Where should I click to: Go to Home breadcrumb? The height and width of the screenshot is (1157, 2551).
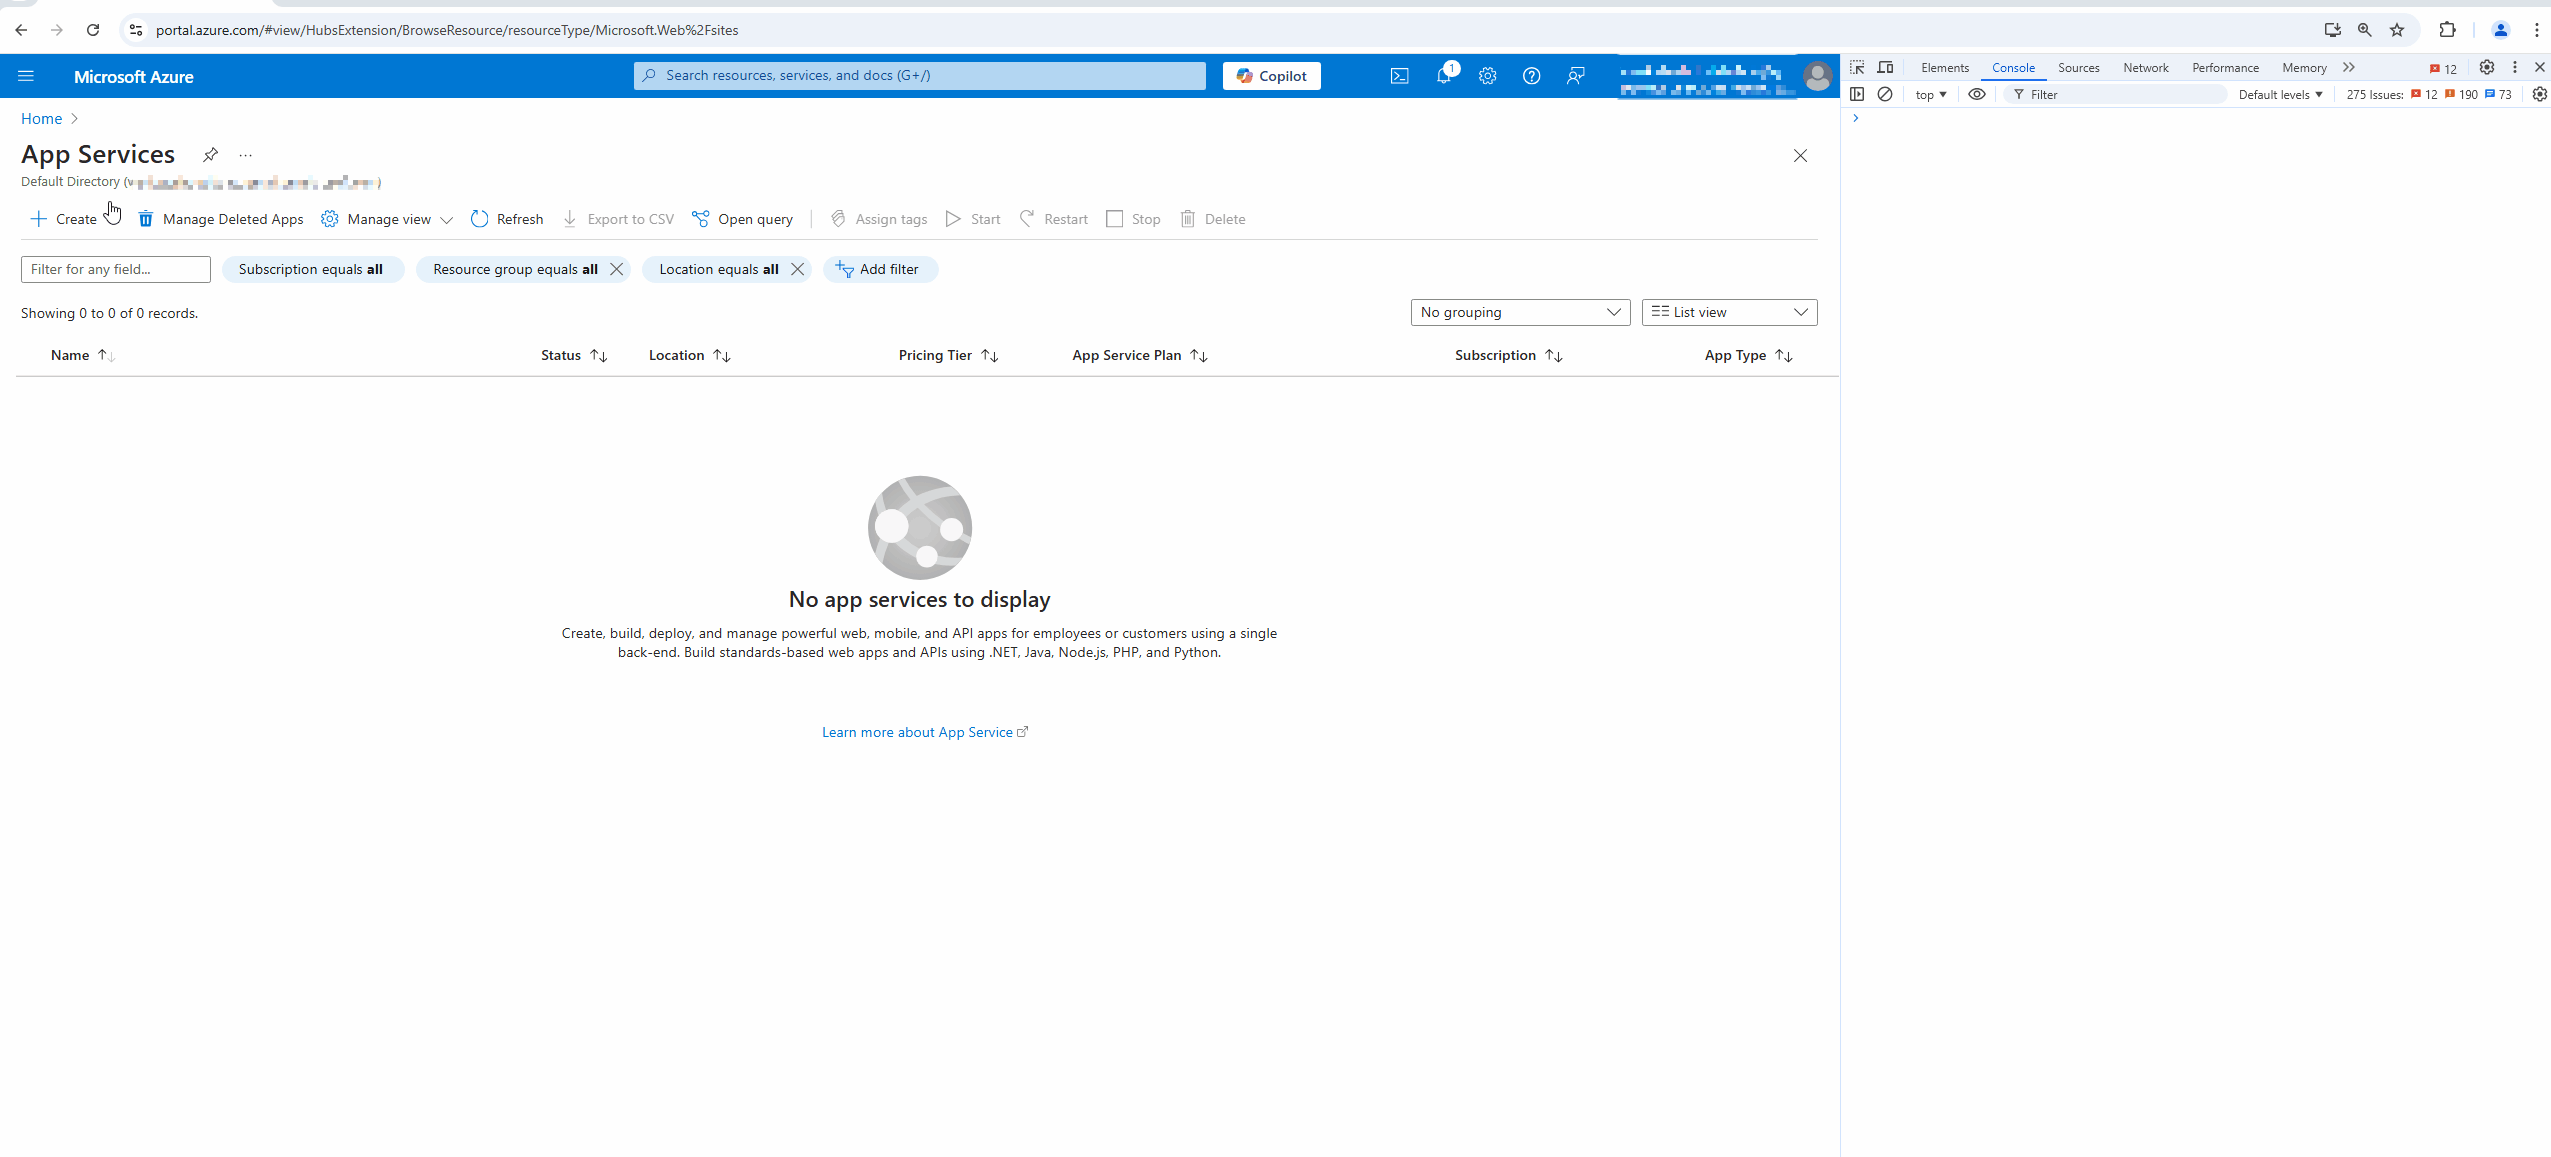(x=41, y=118)
